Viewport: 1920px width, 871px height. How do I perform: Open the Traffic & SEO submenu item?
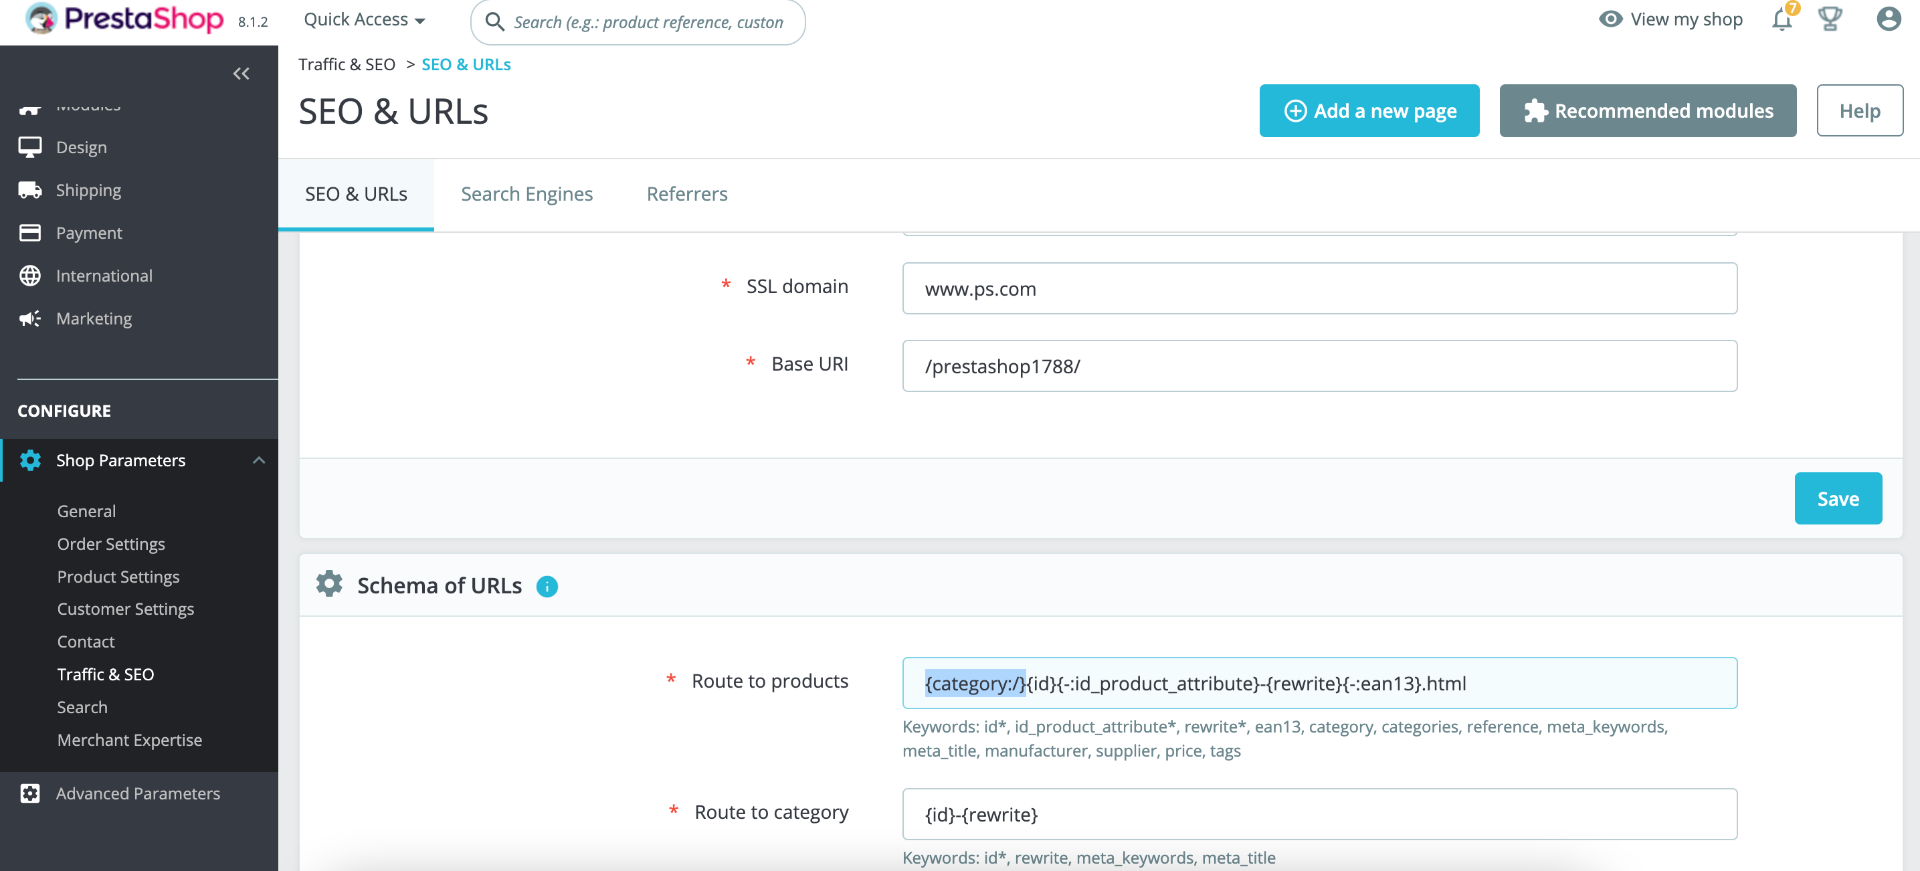pos(105,674)
